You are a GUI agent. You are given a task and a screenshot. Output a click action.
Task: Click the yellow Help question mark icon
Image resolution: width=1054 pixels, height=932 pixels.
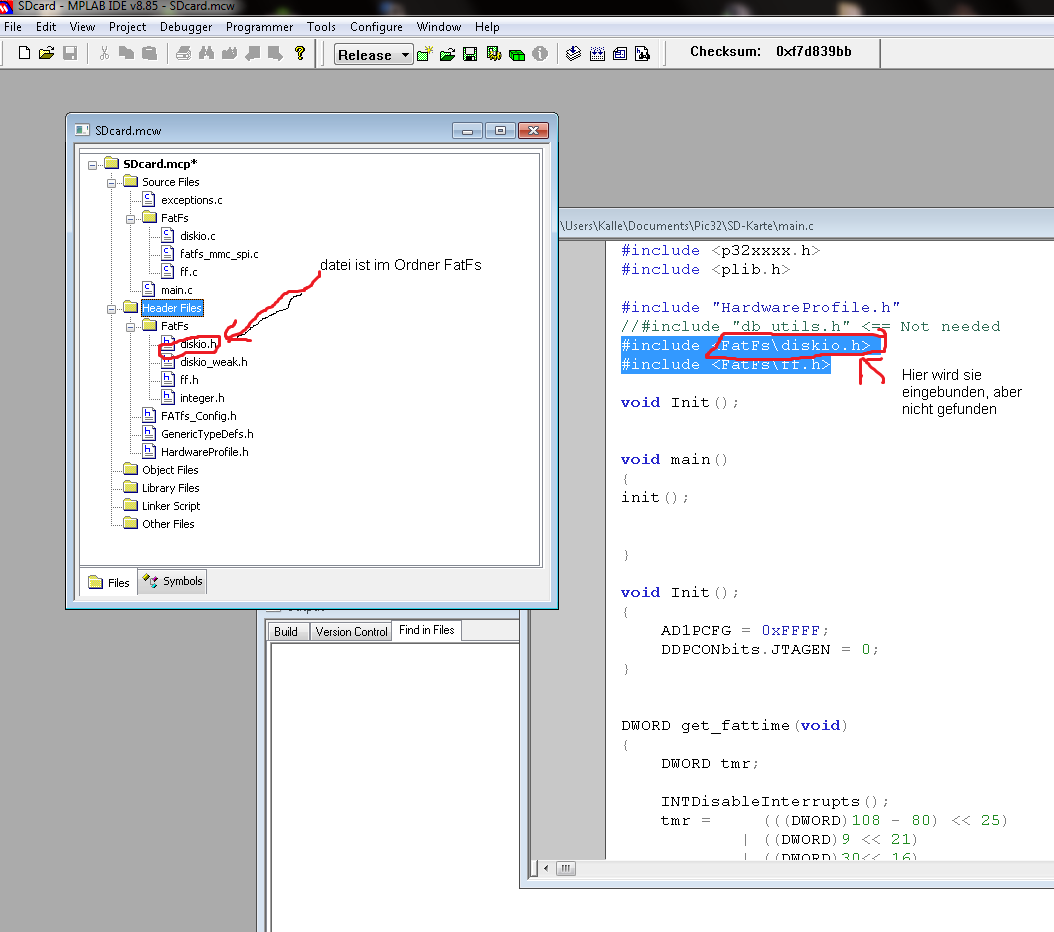(299, 54)
